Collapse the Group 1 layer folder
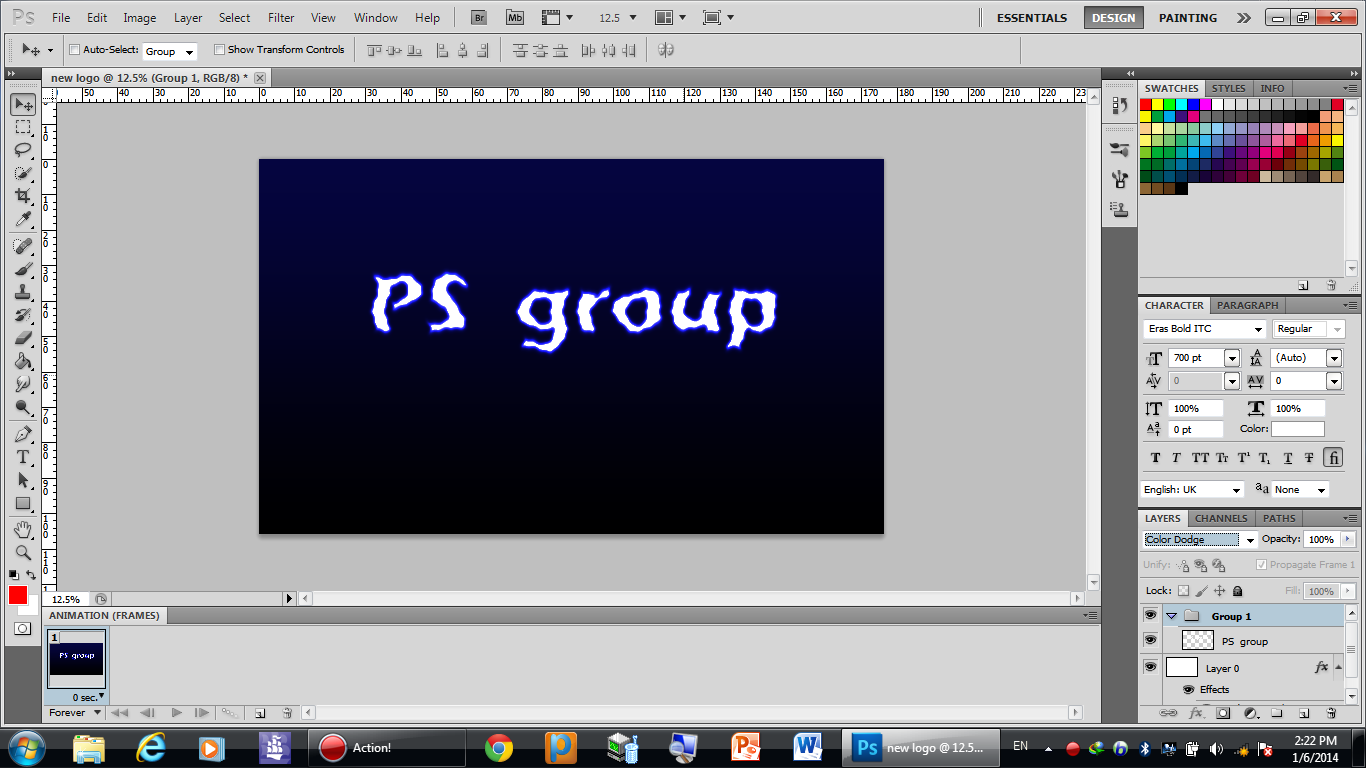 click(1171, 616)
